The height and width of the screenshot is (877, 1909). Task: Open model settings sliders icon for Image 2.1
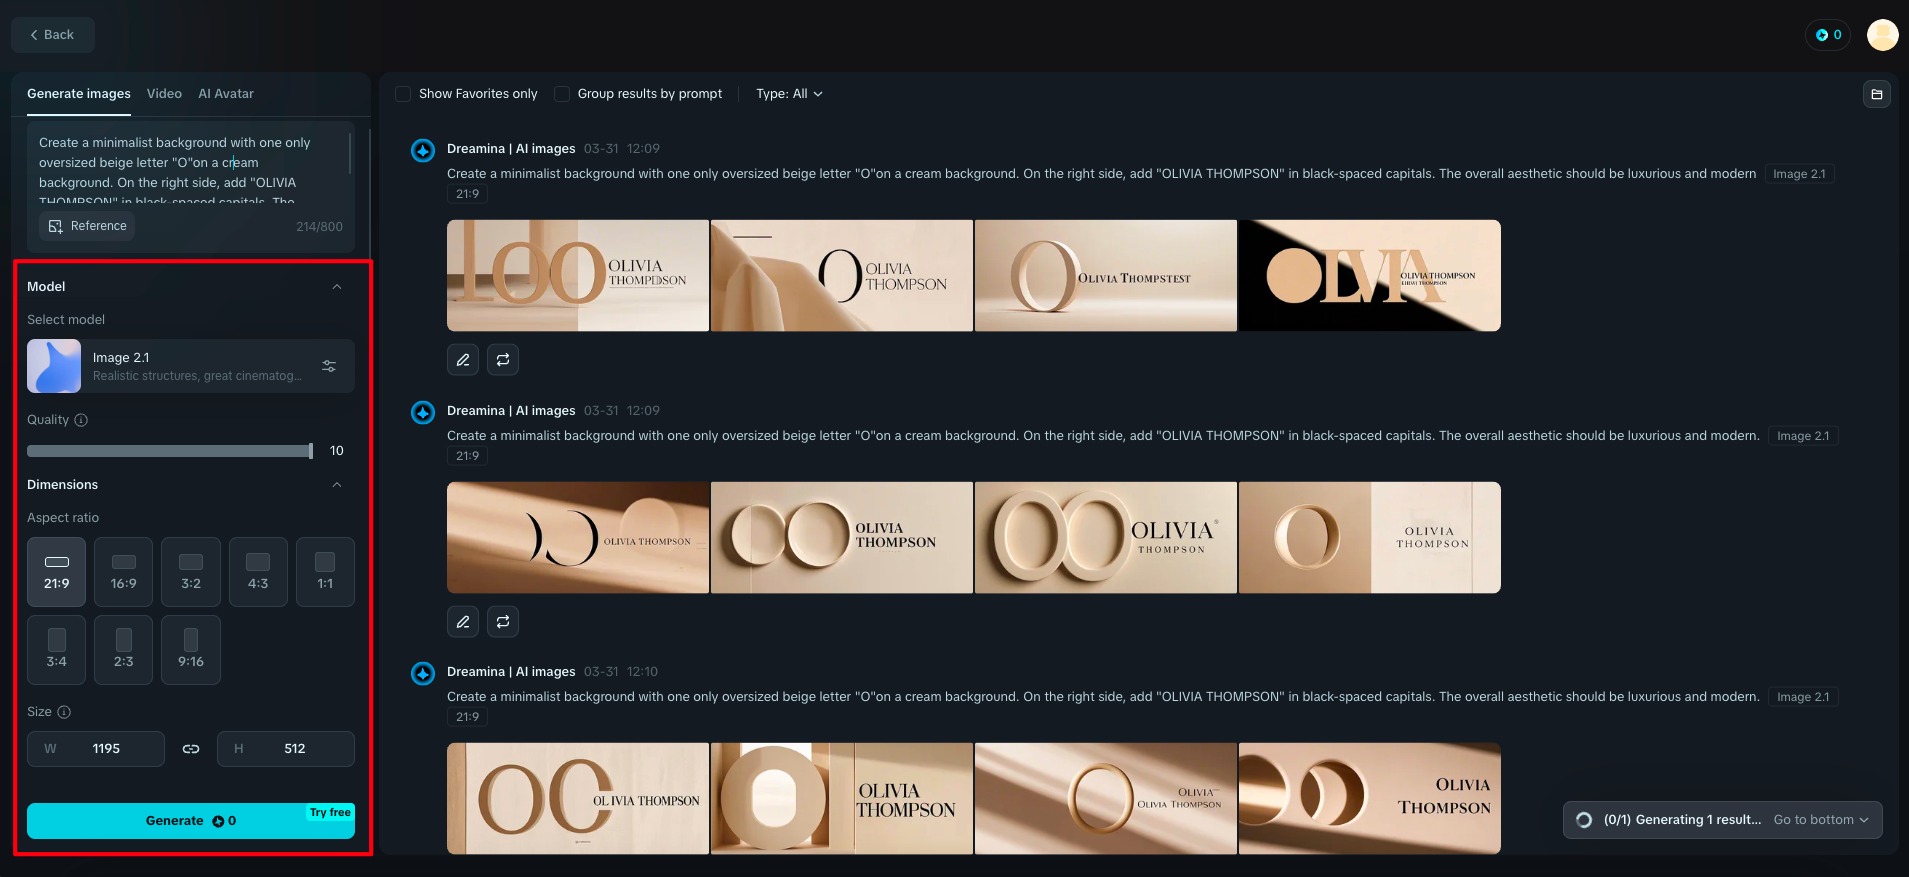point(329,366)
